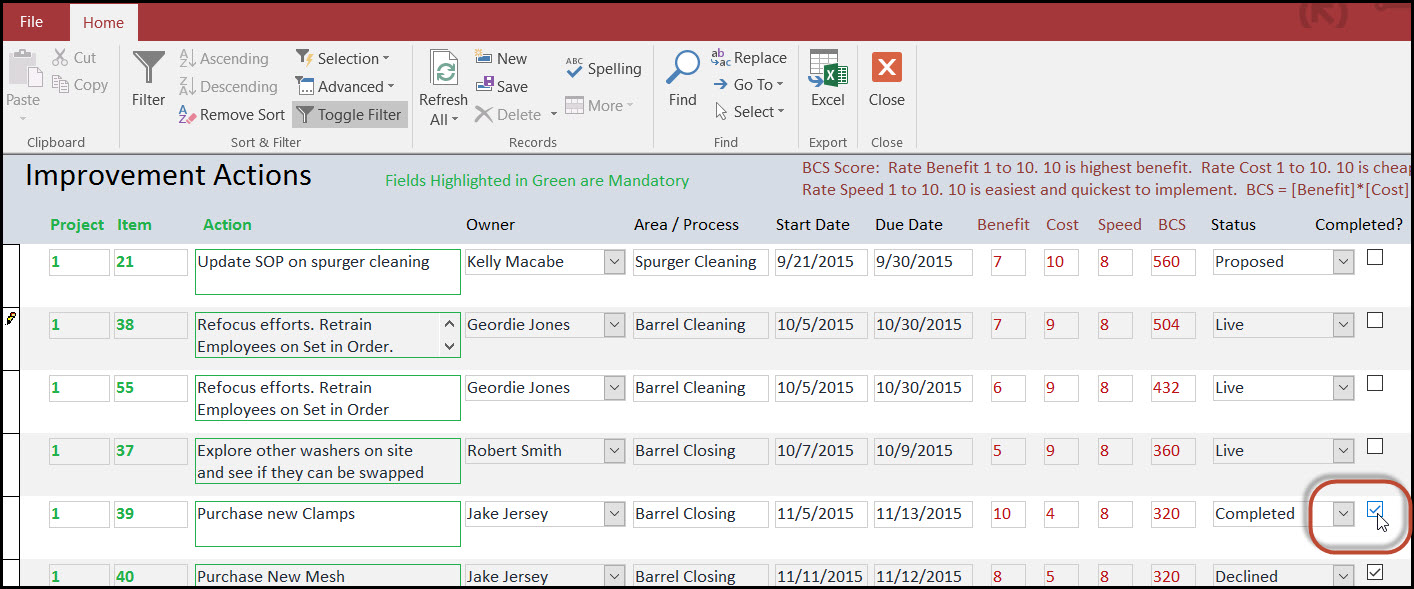Click the Cost value 4 field

[x=1061, y=514]
